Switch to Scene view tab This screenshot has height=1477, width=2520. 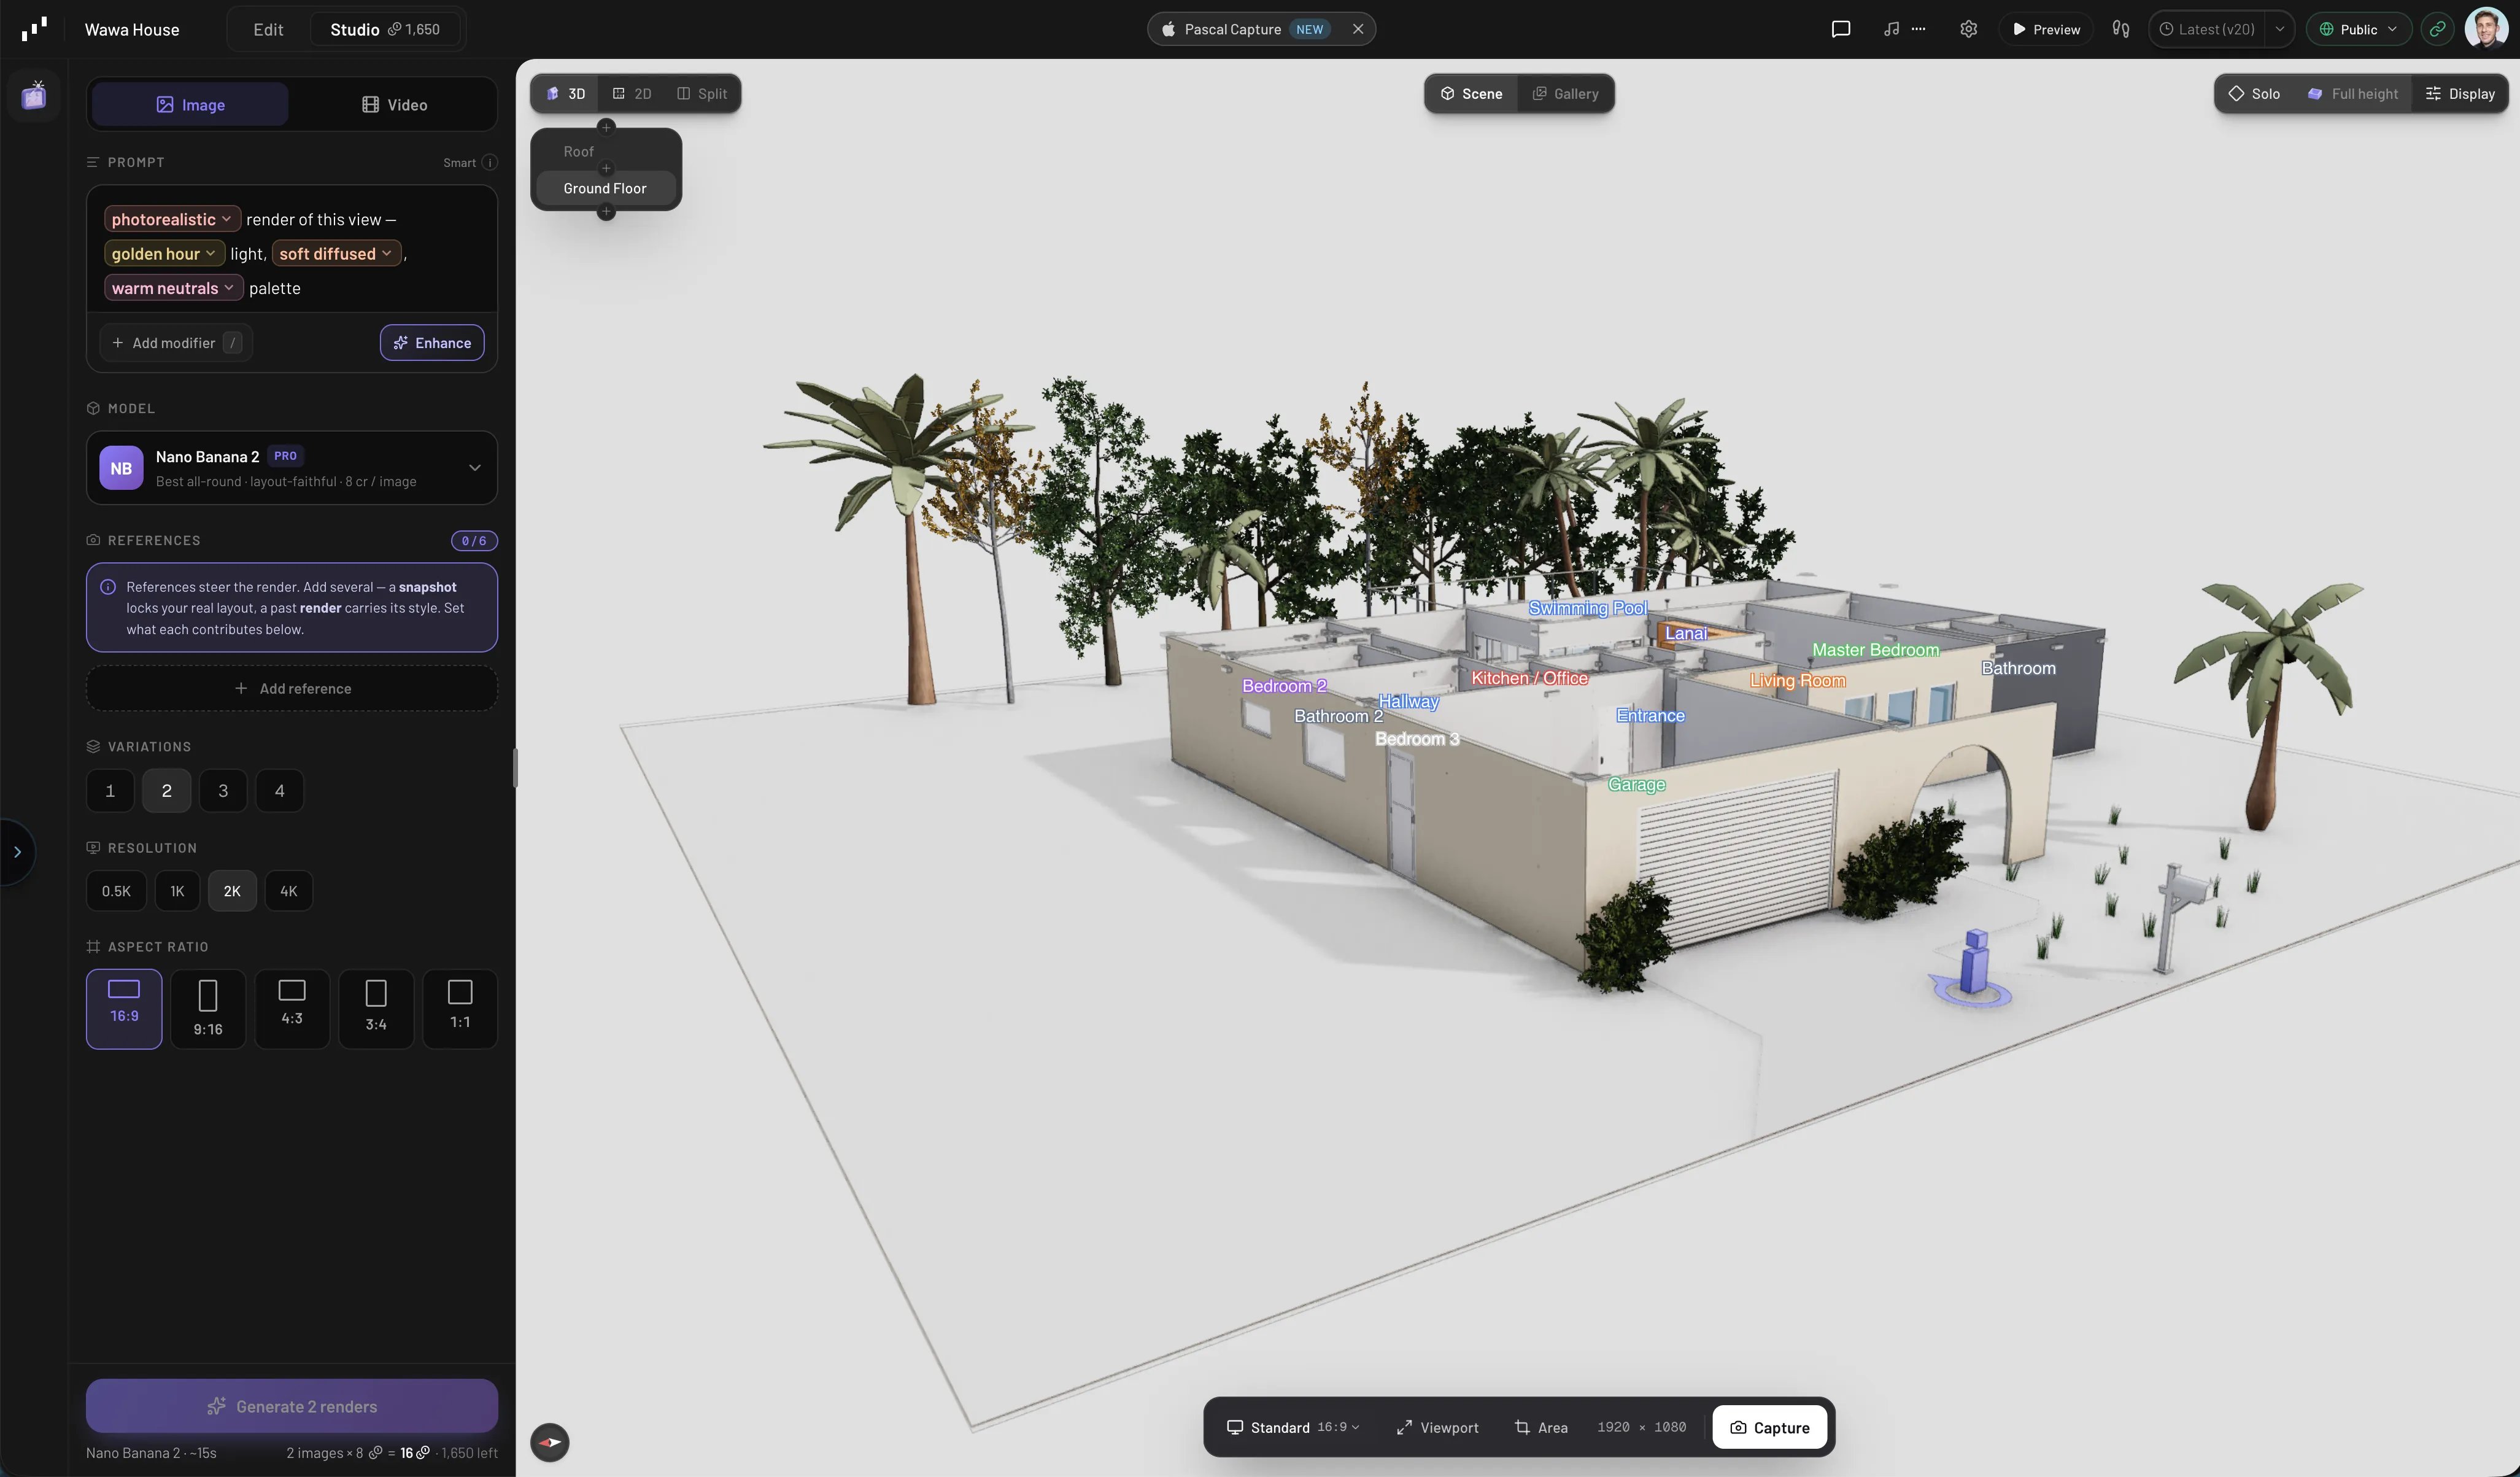pos(1471,94)
